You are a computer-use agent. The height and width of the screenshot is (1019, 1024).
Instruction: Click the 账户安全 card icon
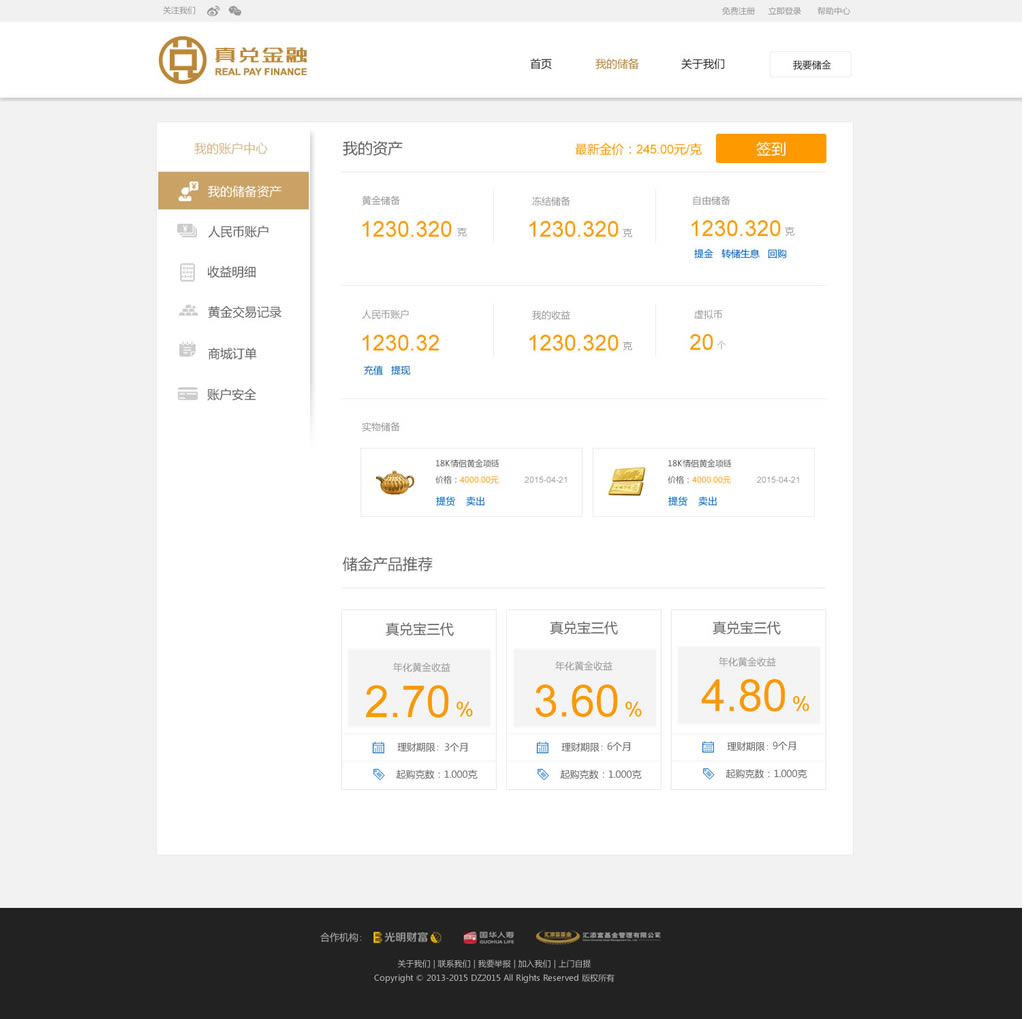(187, 394)
